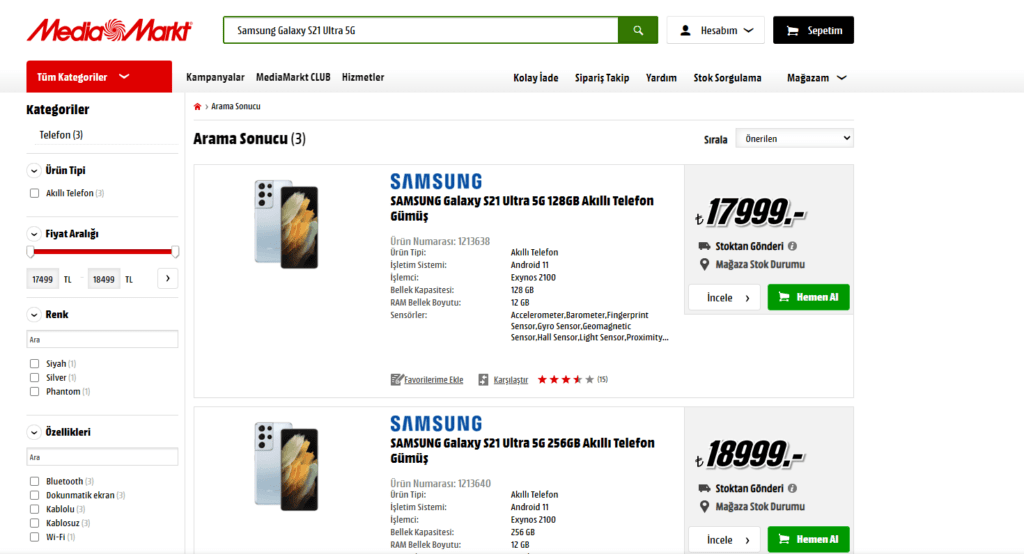Screen dimensions: 1024x554
Task: Click the Mağaza Stok Durumu location pin
Action: coord(706,265)
